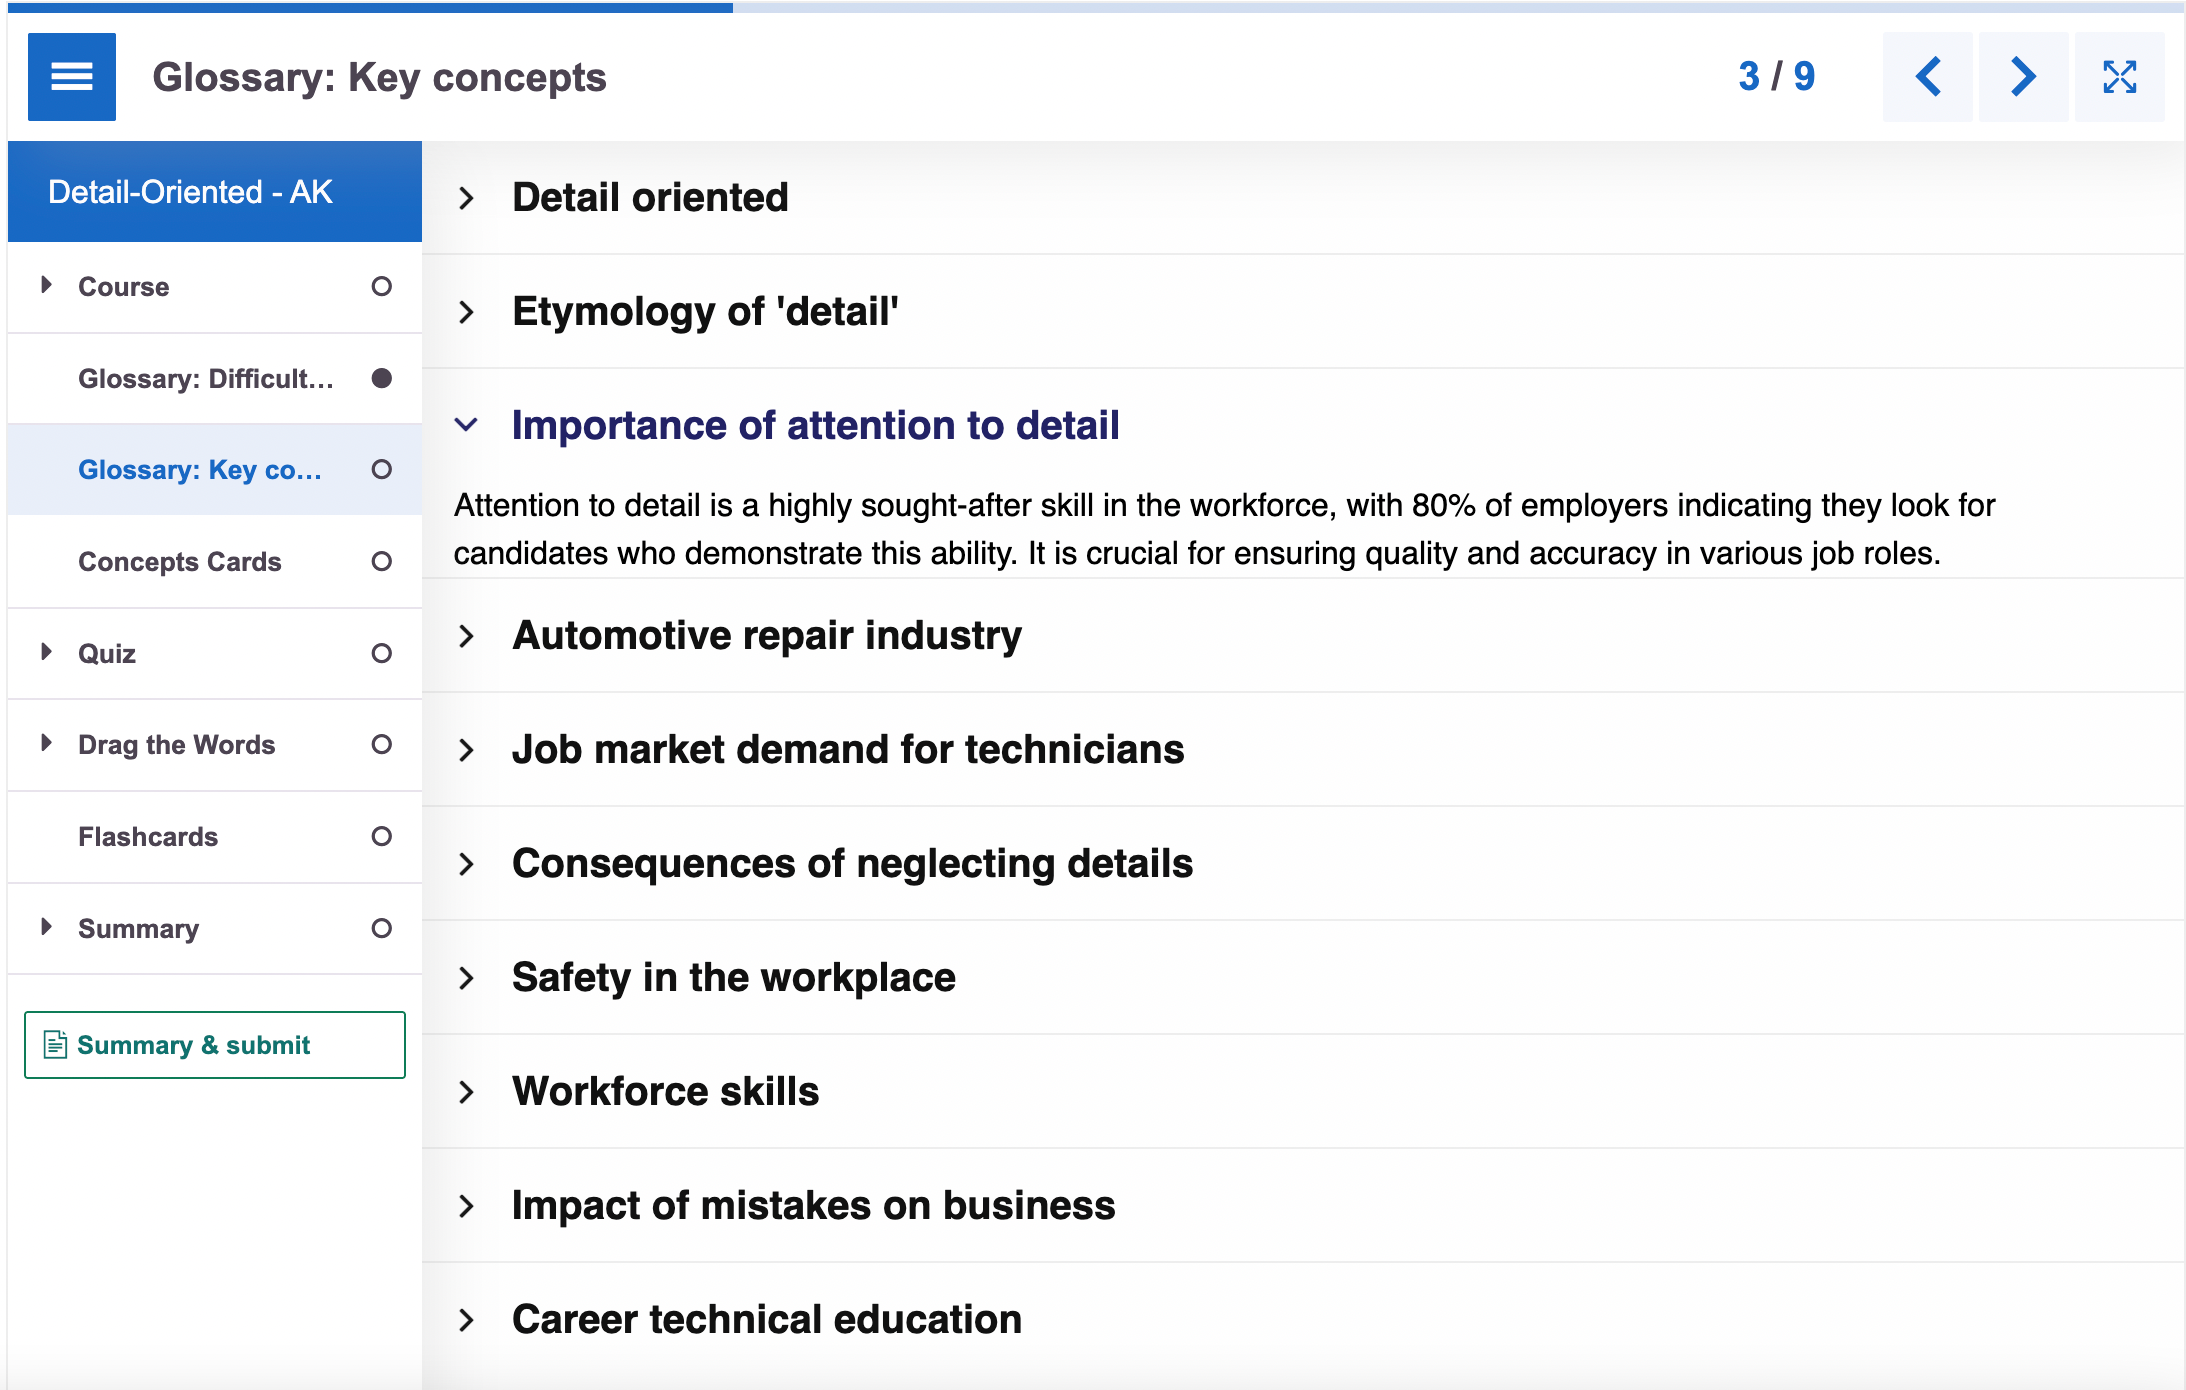Expand the Drag the Words sidebar item
This screenshot has height=1390, width=2186.
coord(45,744)
